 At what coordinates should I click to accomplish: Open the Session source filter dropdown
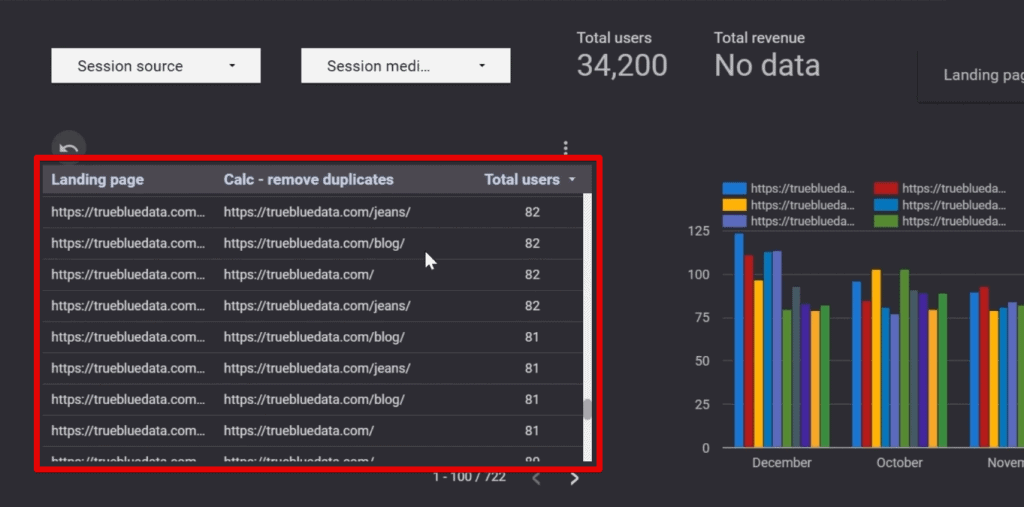pos(155,65)
